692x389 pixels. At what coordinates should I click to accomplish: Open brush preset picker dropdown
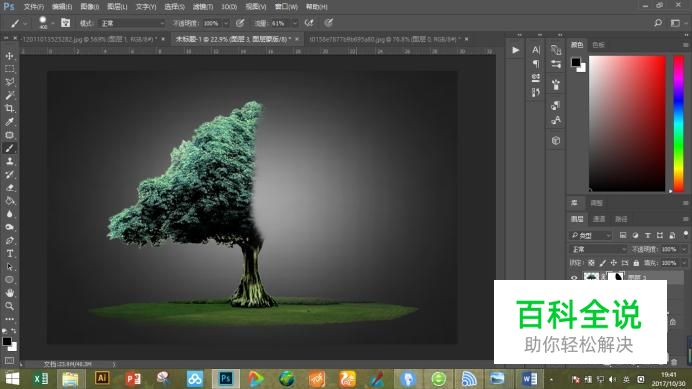coord(53,23)
